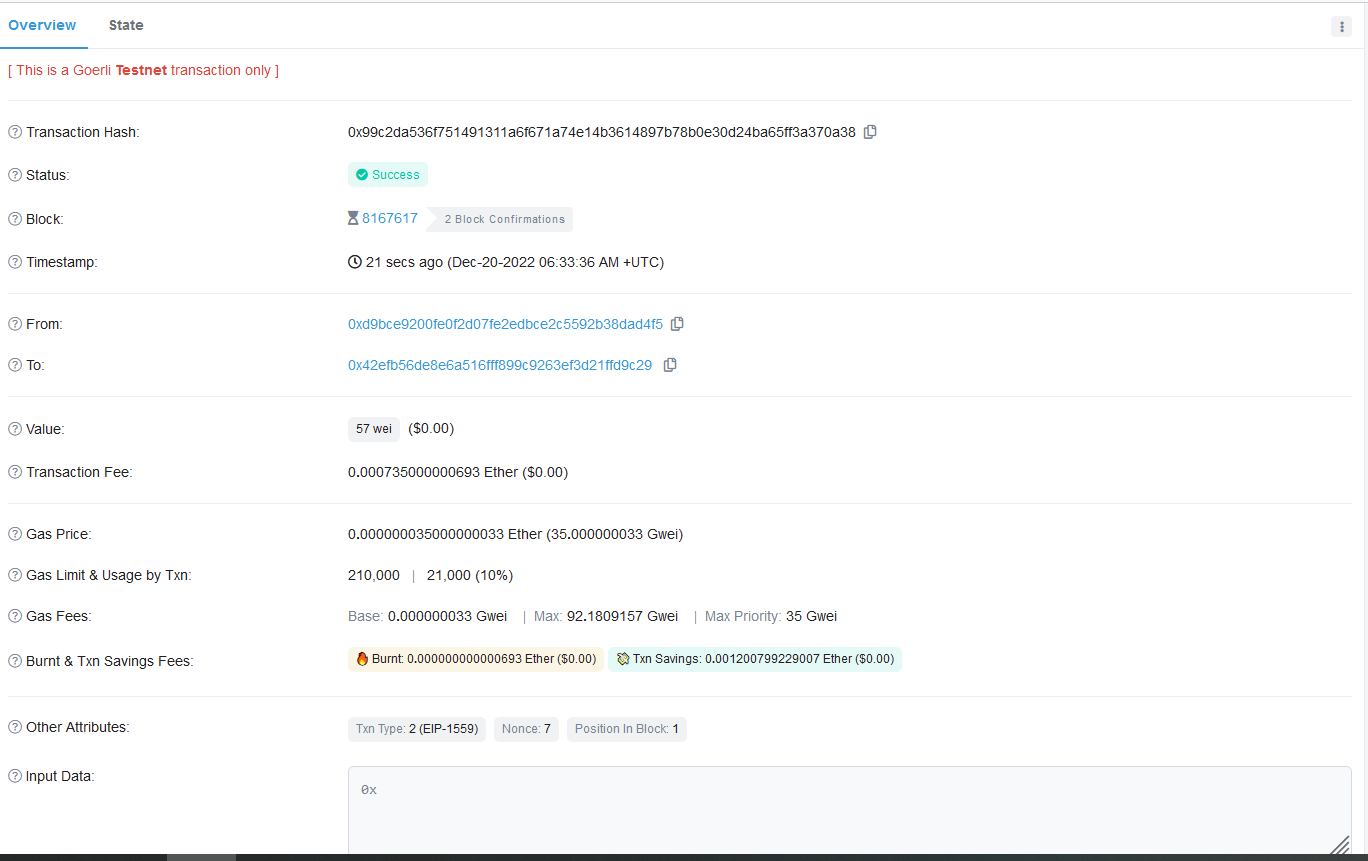This screenshot has height=861, width=1368.
Task: Open the sender address 0xd9bce9200fe0f2d07fe2edbce2c5592b38dad4f5
Action: pos(504,323)
